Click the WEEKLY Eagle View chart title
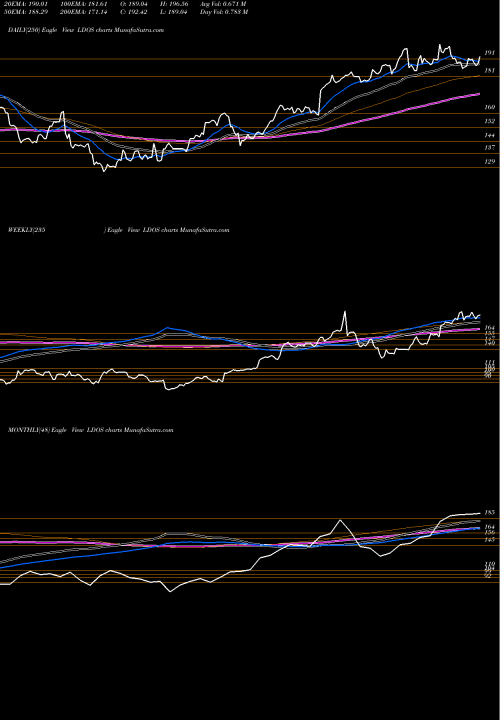The height and width of the screenshot is (720, 500). pos(118,230)
